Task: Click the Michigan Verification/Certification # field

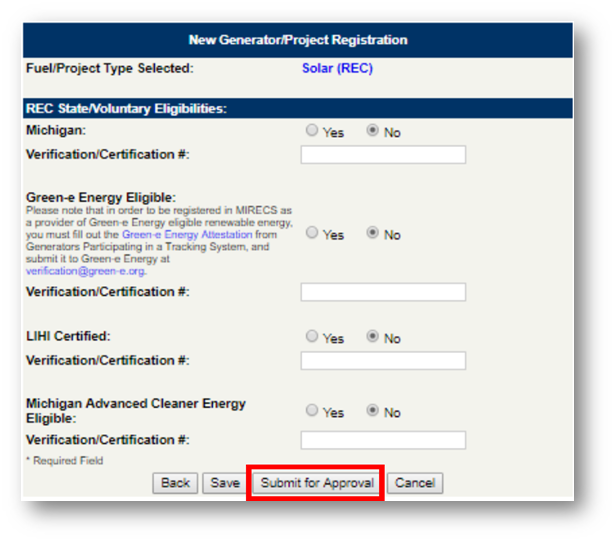Action: [383, 154]
